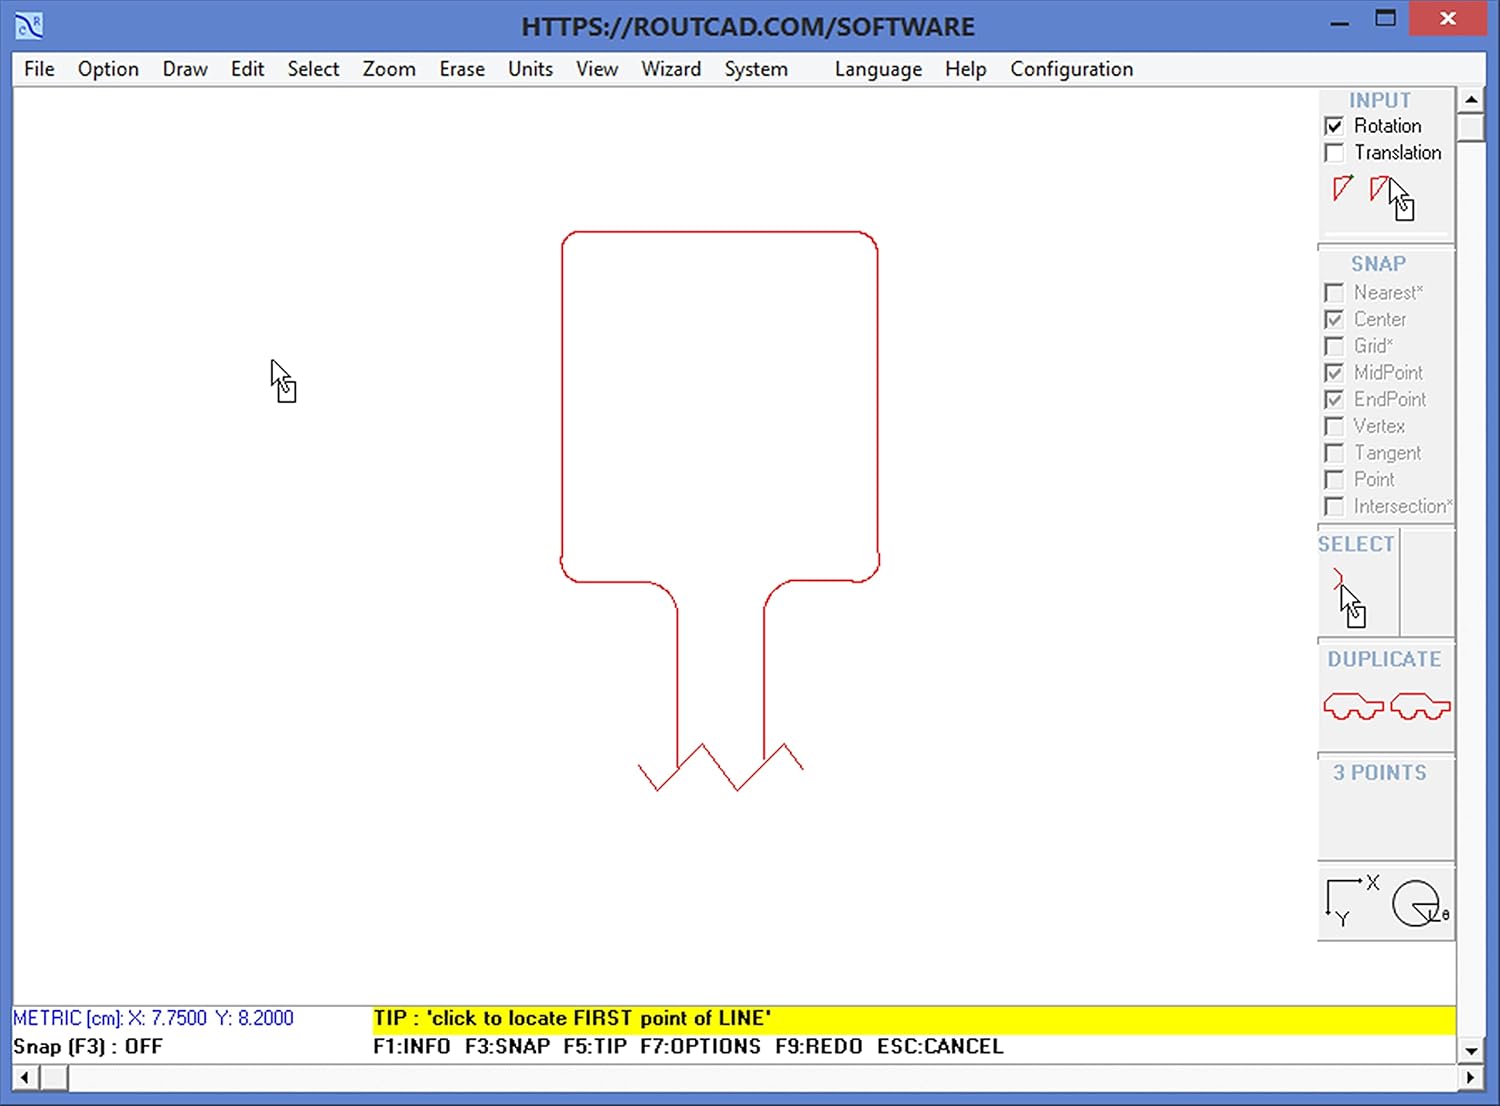Disable the Rotation input checkbox
Viewport: 1500px width, 1106px height.
(1334, 125)
